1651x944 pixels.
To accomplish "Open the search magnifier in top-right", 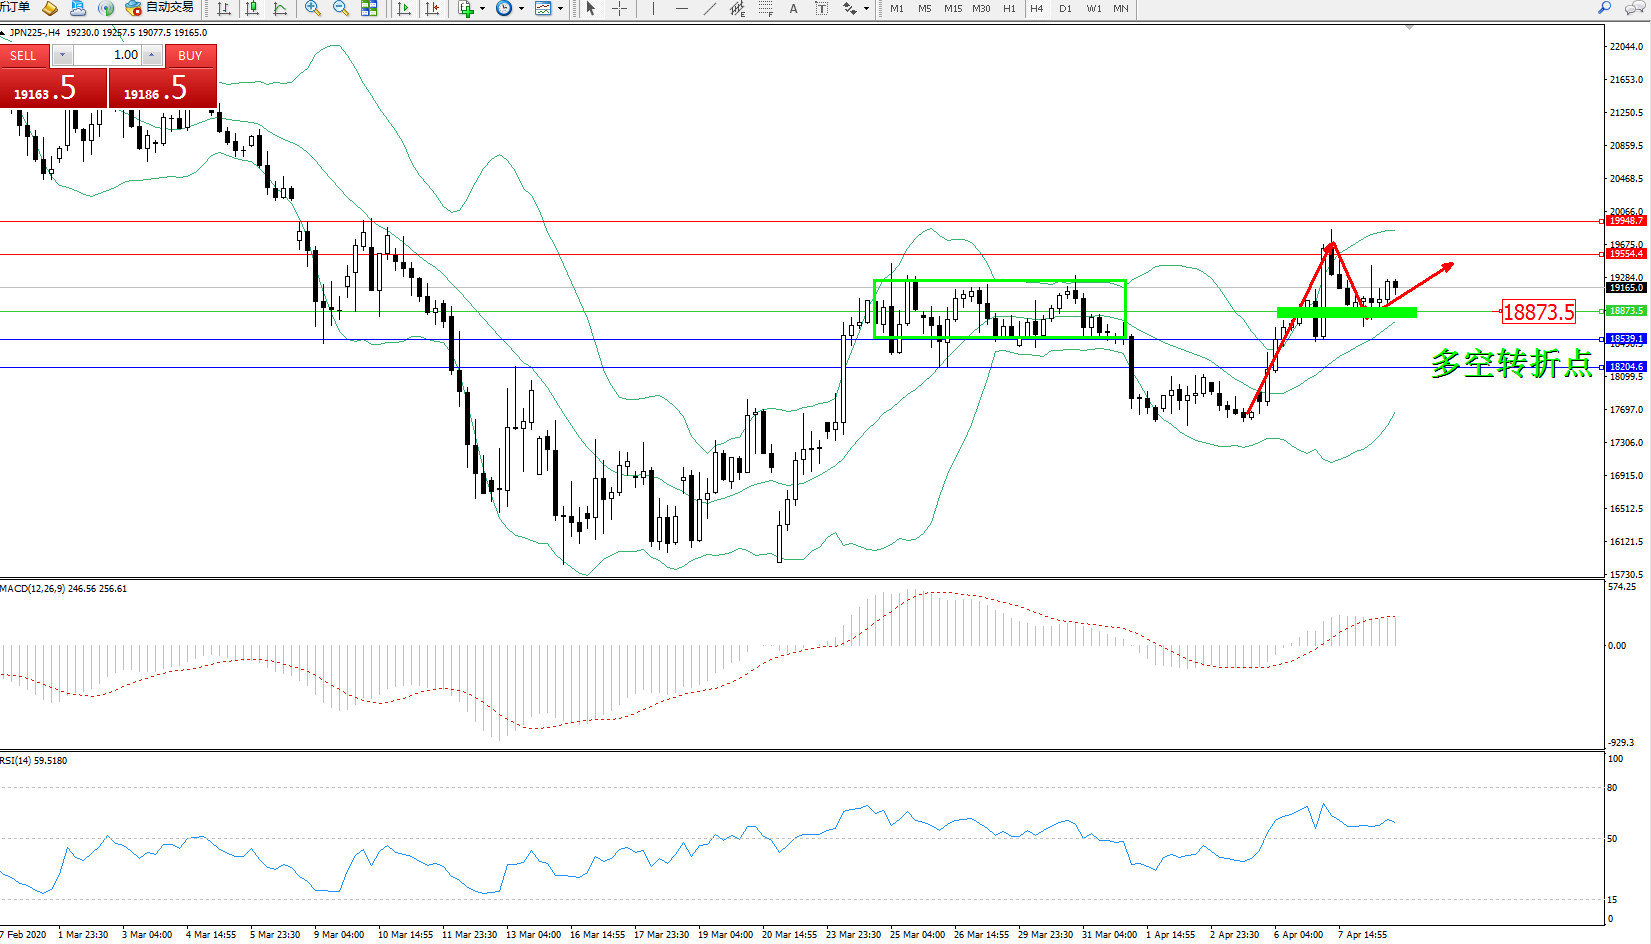I will [x=1605, y=8].
